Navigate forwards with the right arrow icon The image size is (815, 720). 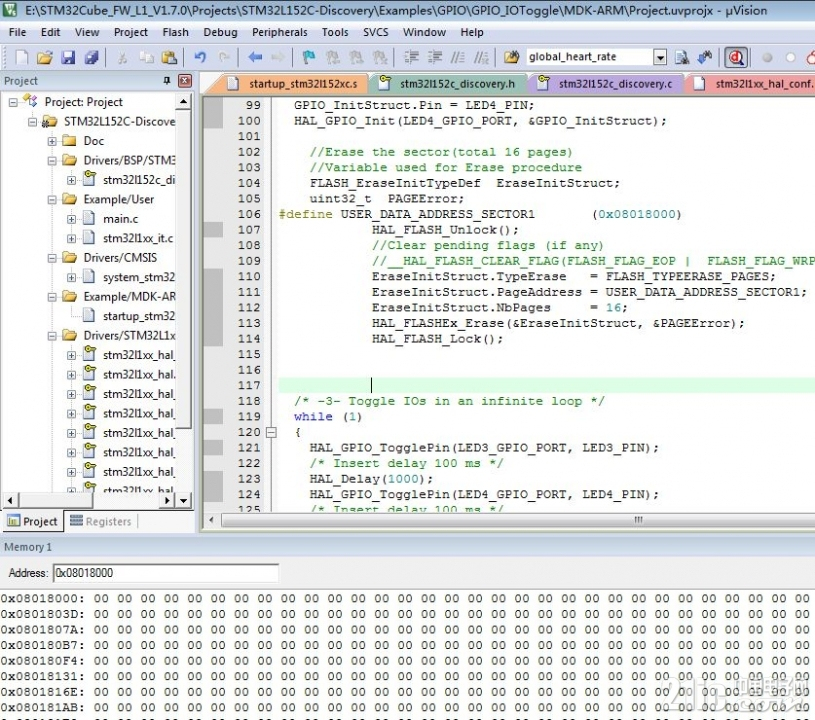click(278, 57)
